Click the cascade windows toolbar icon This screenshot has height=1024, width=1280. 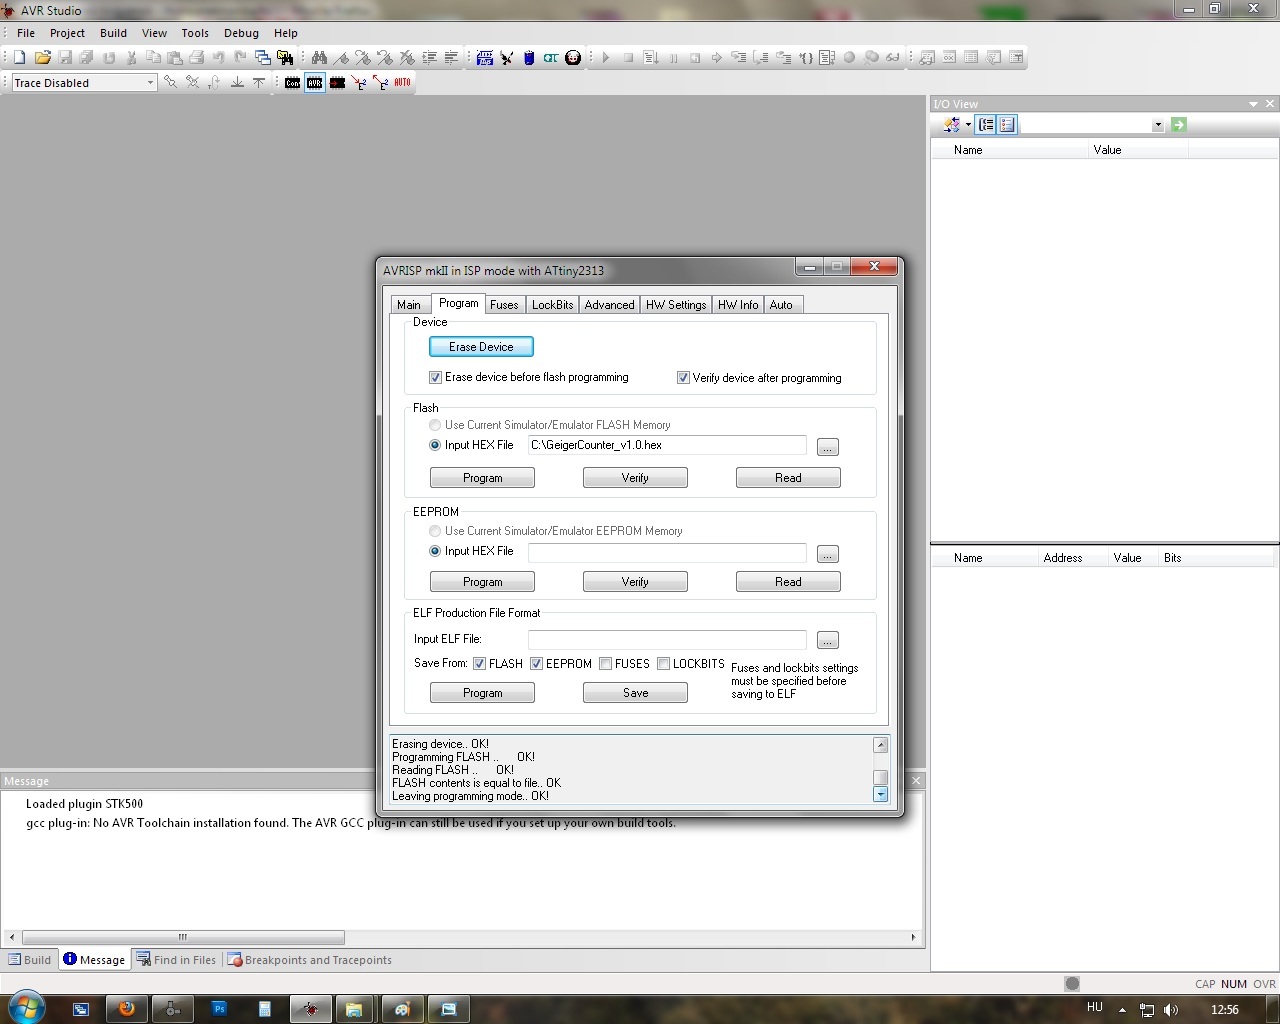(x=263, y=58)
